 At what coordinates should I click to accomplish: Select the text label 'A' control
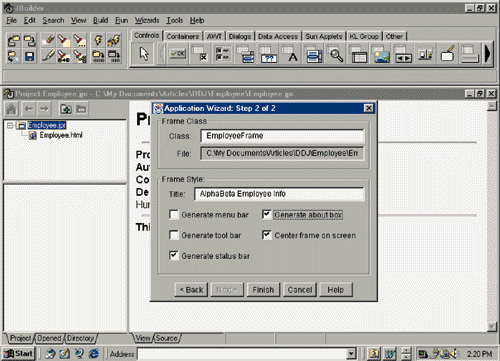(291, 54)
